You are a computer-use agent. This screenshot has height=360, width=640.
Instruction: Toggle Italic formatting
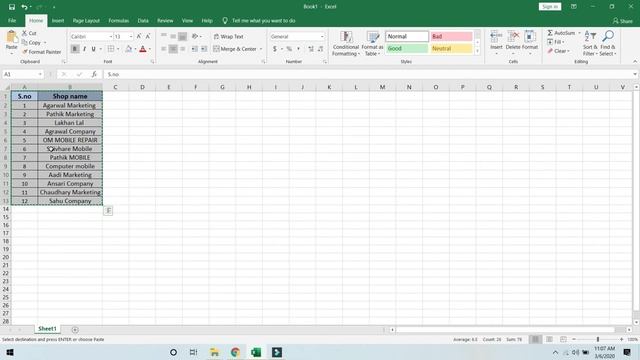[x=84, y=49]
